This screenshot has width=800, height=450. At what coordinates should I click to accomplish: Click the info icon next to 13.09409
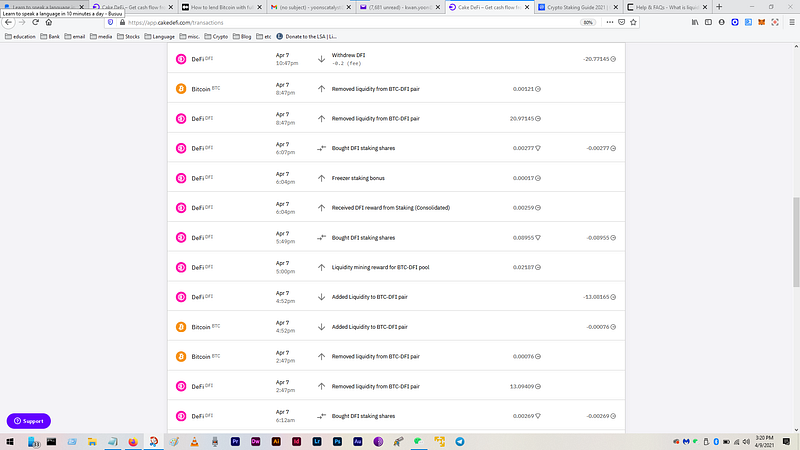538,386
